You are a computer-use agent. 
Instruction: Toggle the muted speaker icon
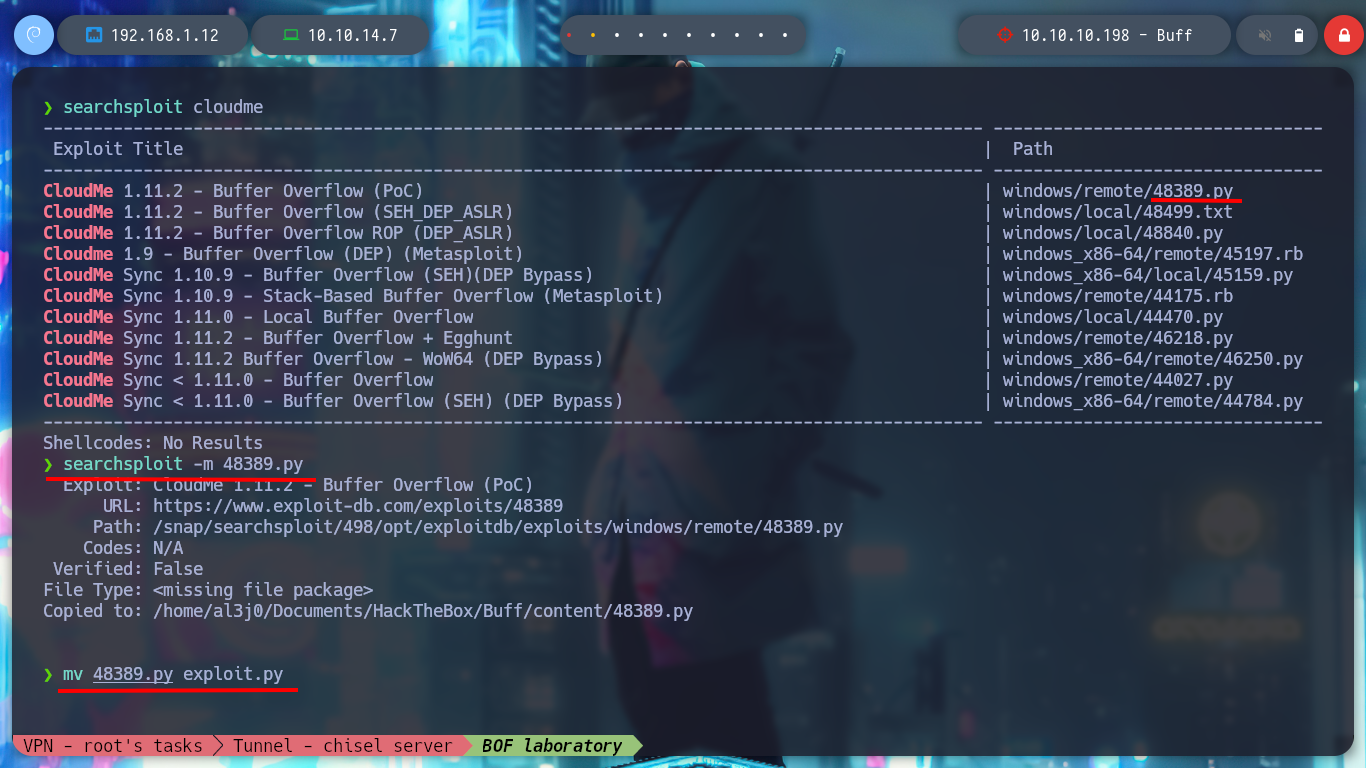(1265, 35)
